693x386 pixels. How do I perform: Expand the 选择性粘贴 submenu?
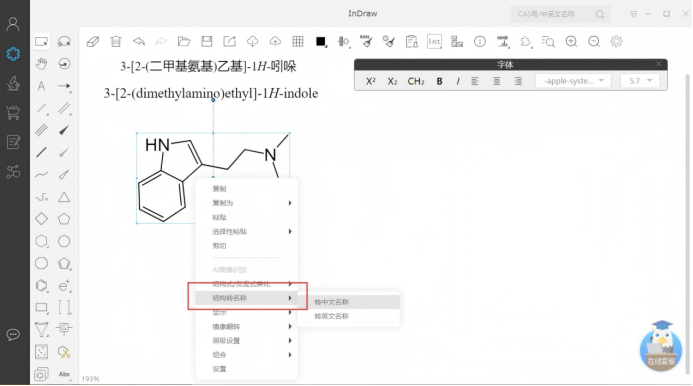point(247,232)
